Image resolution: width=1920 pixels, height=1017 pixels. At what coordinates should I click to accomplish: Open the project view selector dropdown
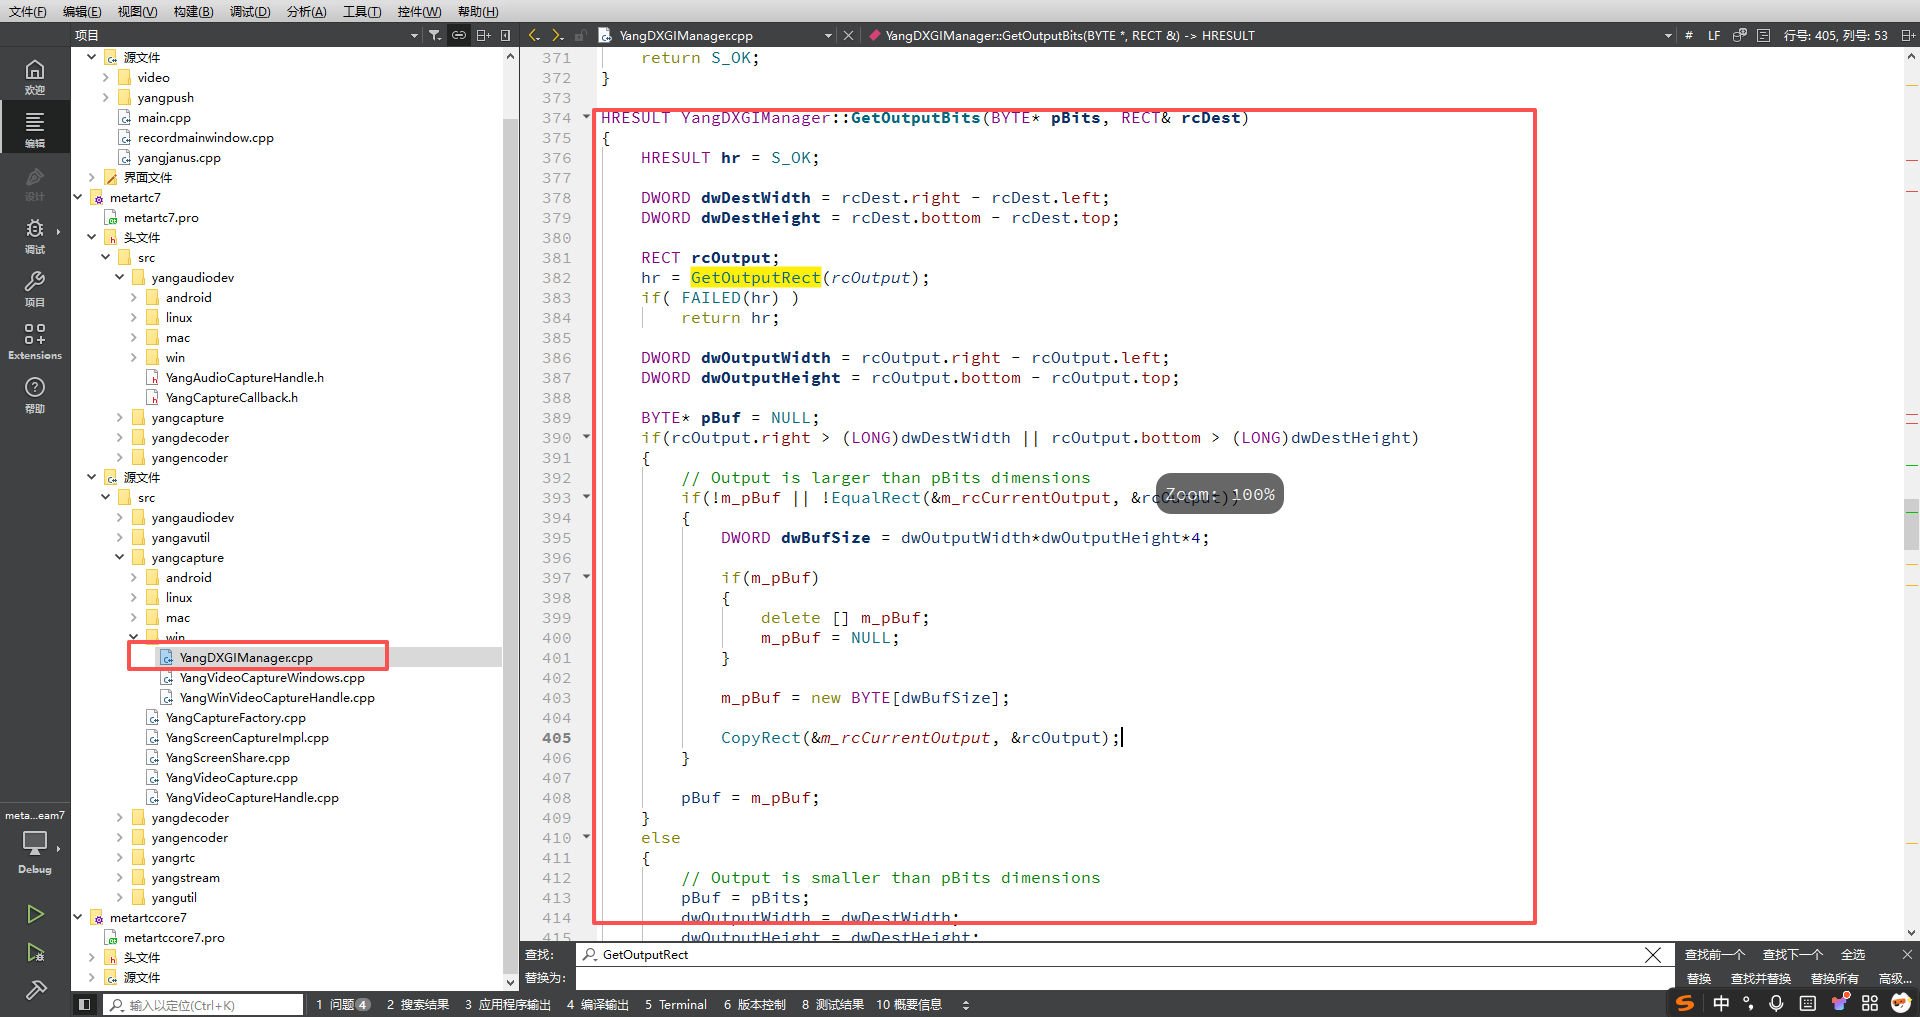click(414, 35)
